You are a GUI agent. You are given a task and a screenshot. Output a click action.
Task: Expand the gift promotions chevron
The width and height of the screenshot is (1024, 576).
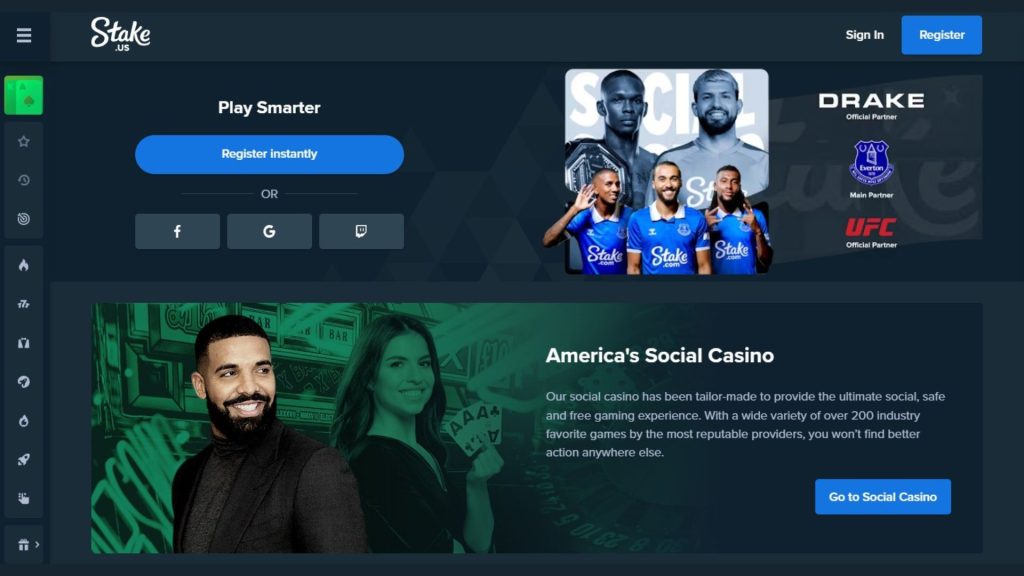pyautogui.click(x=37, y=544)
